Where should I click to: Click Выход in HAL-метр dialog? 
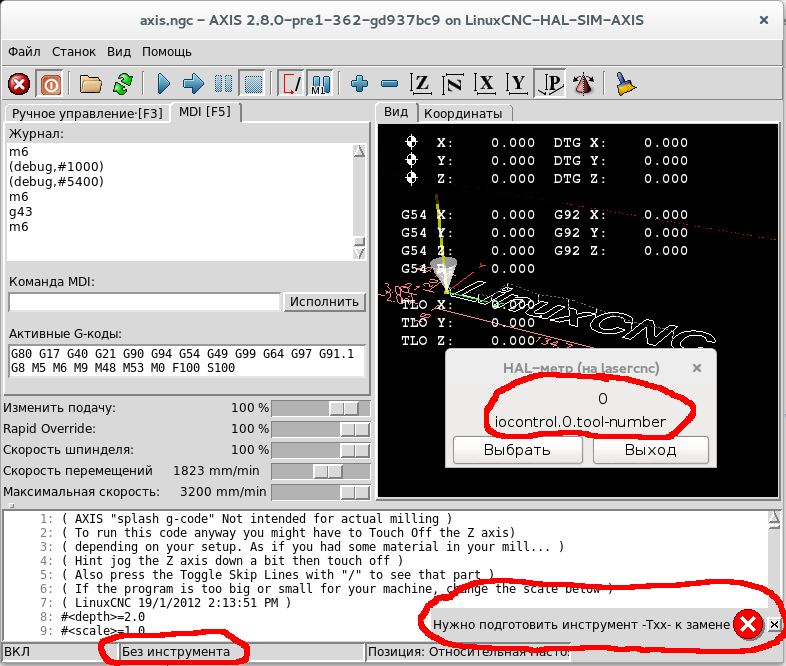tap(650, 450)
